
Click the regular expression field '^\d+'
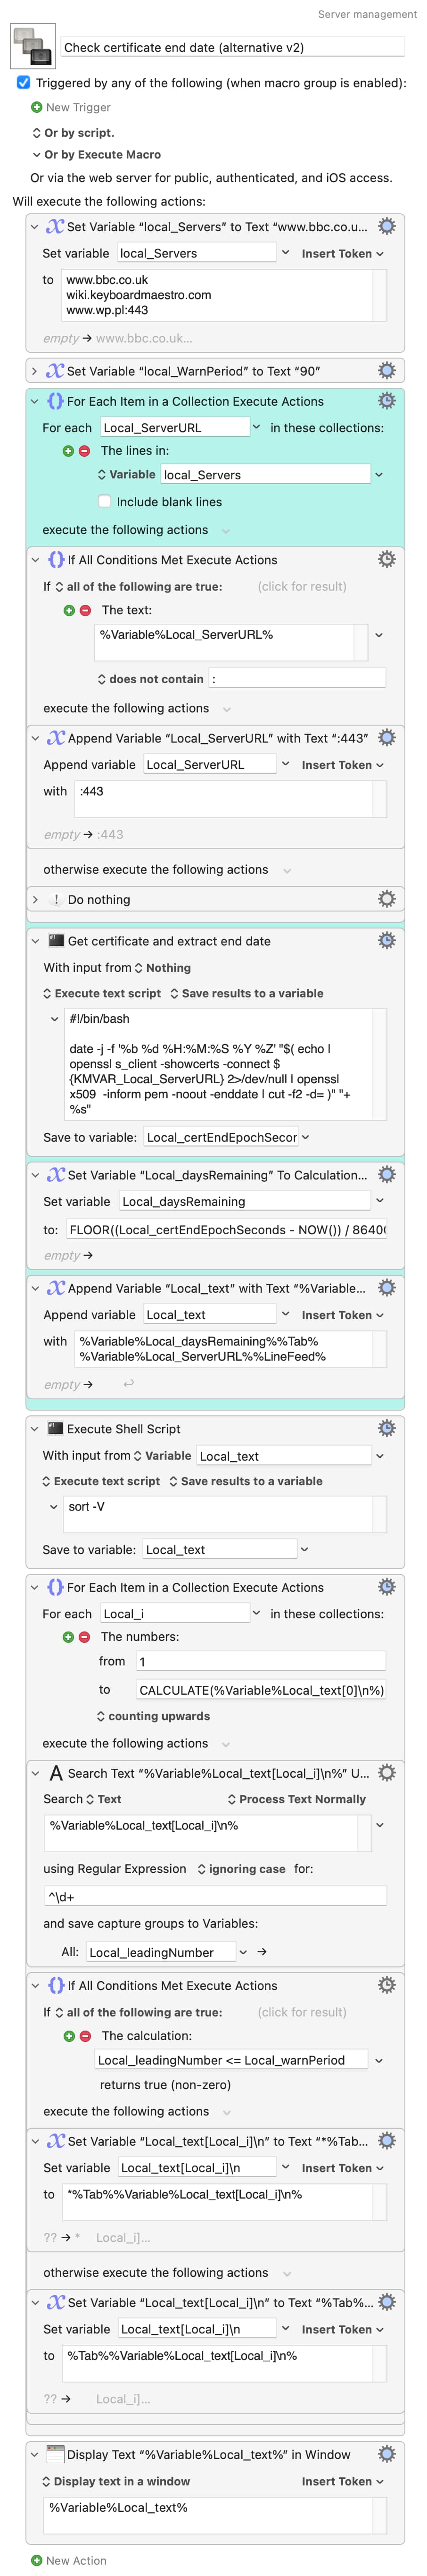pos(215,1896)
